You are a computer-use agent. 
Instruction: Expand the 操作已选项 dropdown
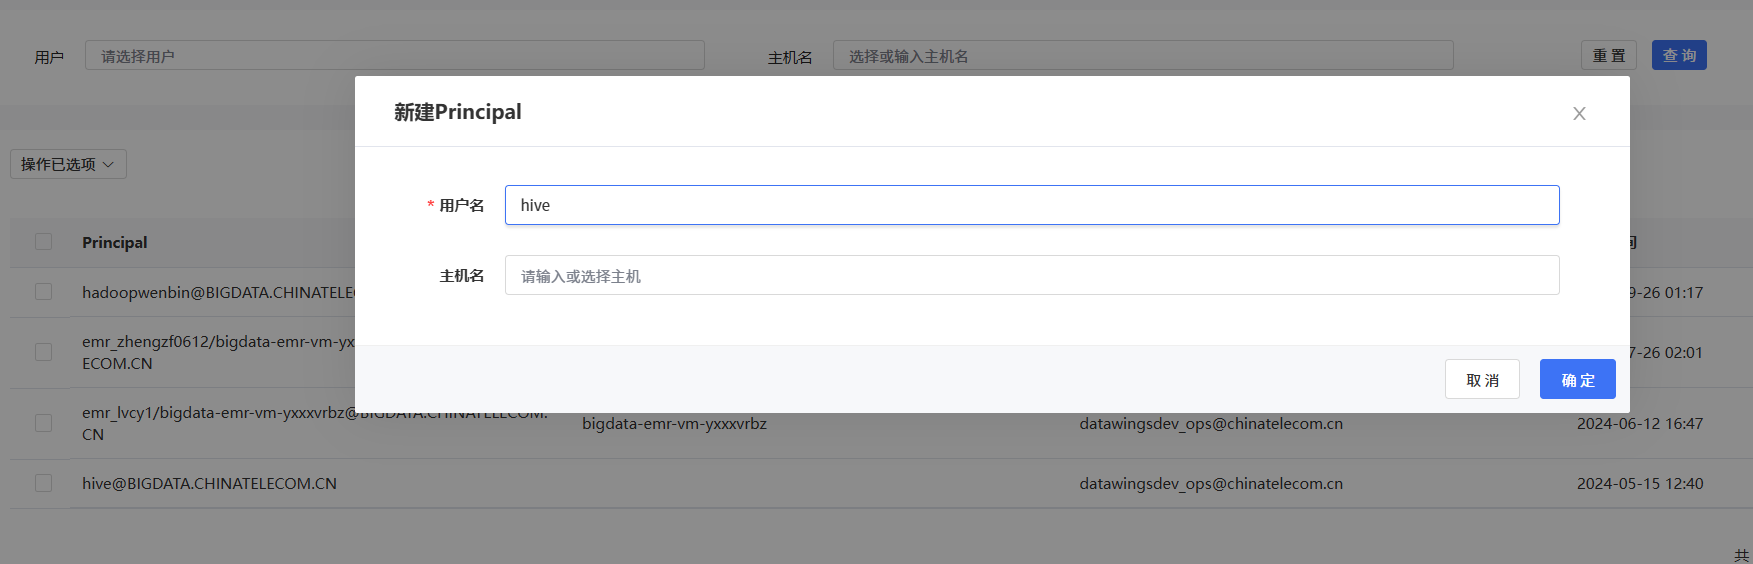tap(68, 164)
